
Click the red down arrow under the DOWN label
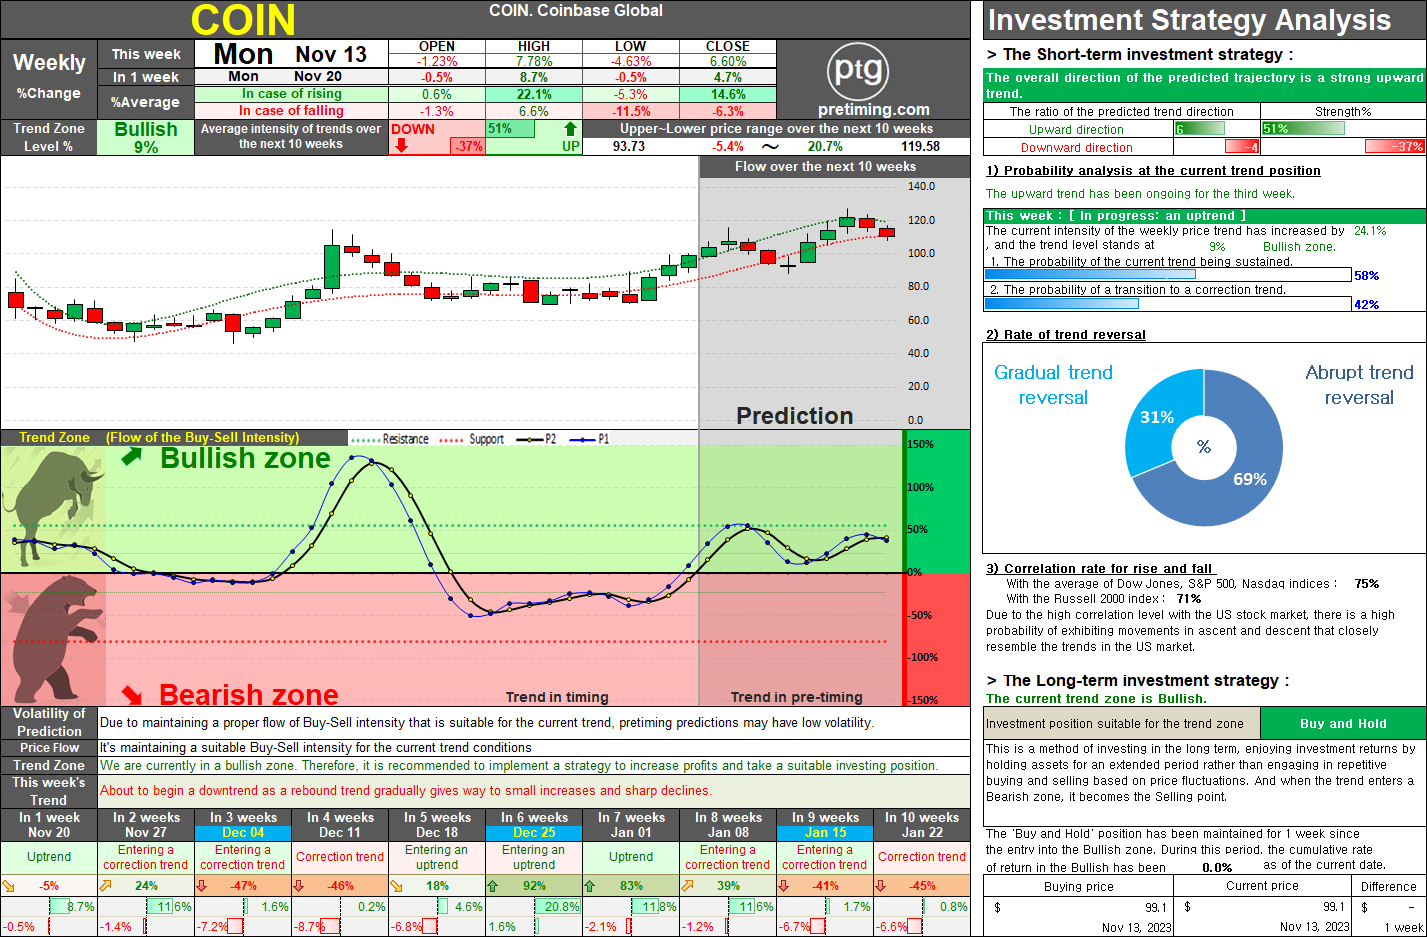pos(401,145)
